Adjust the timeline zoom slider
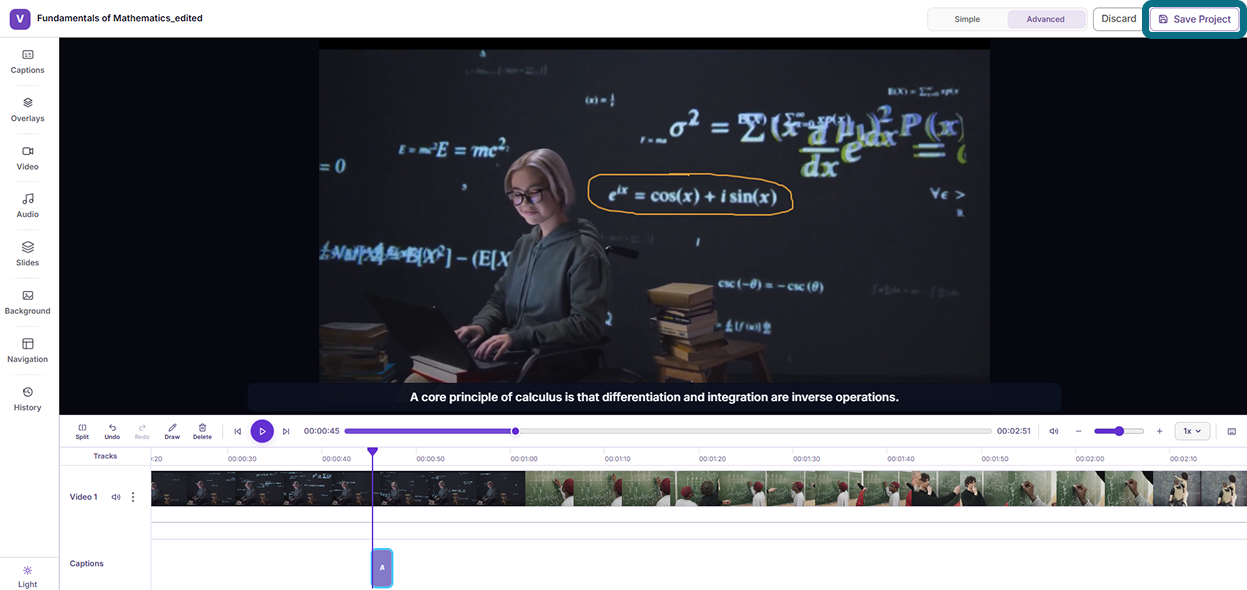Screen dimensions: 1247x590 pyautogui.click(x=1119, y=431)
